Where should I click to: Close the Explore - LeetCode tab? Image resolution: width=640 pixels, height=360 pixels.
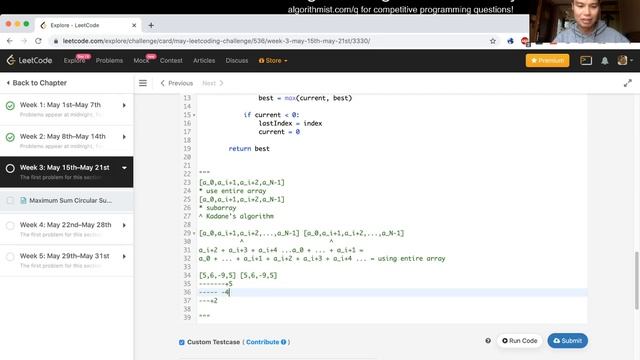[134, 25]
